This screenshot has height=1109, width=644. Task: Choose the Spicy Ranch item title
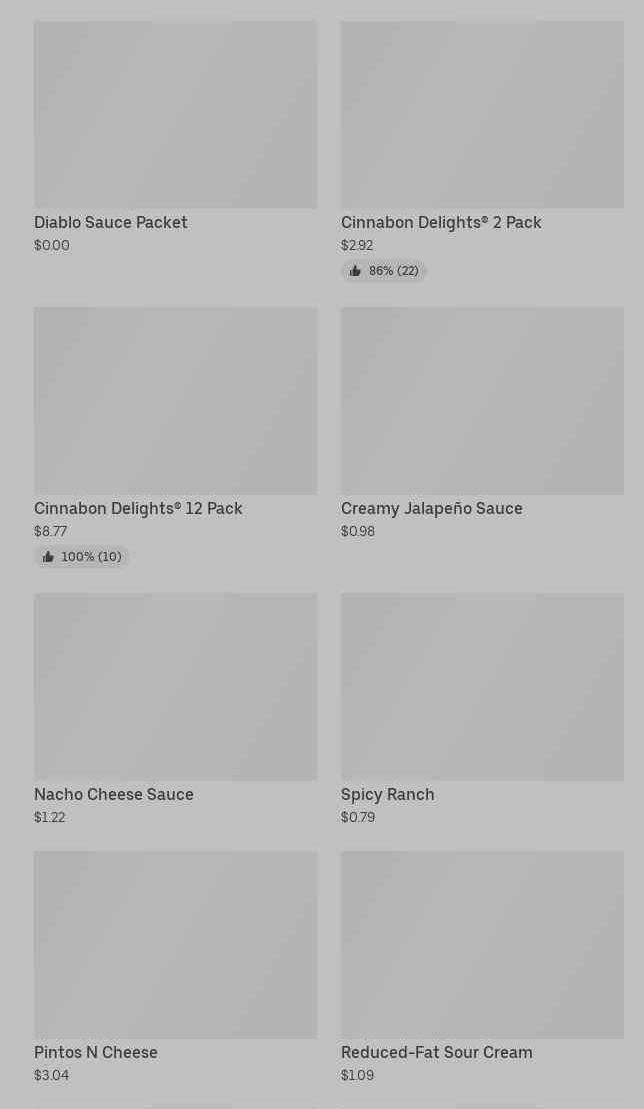click(x=388, y=794)
